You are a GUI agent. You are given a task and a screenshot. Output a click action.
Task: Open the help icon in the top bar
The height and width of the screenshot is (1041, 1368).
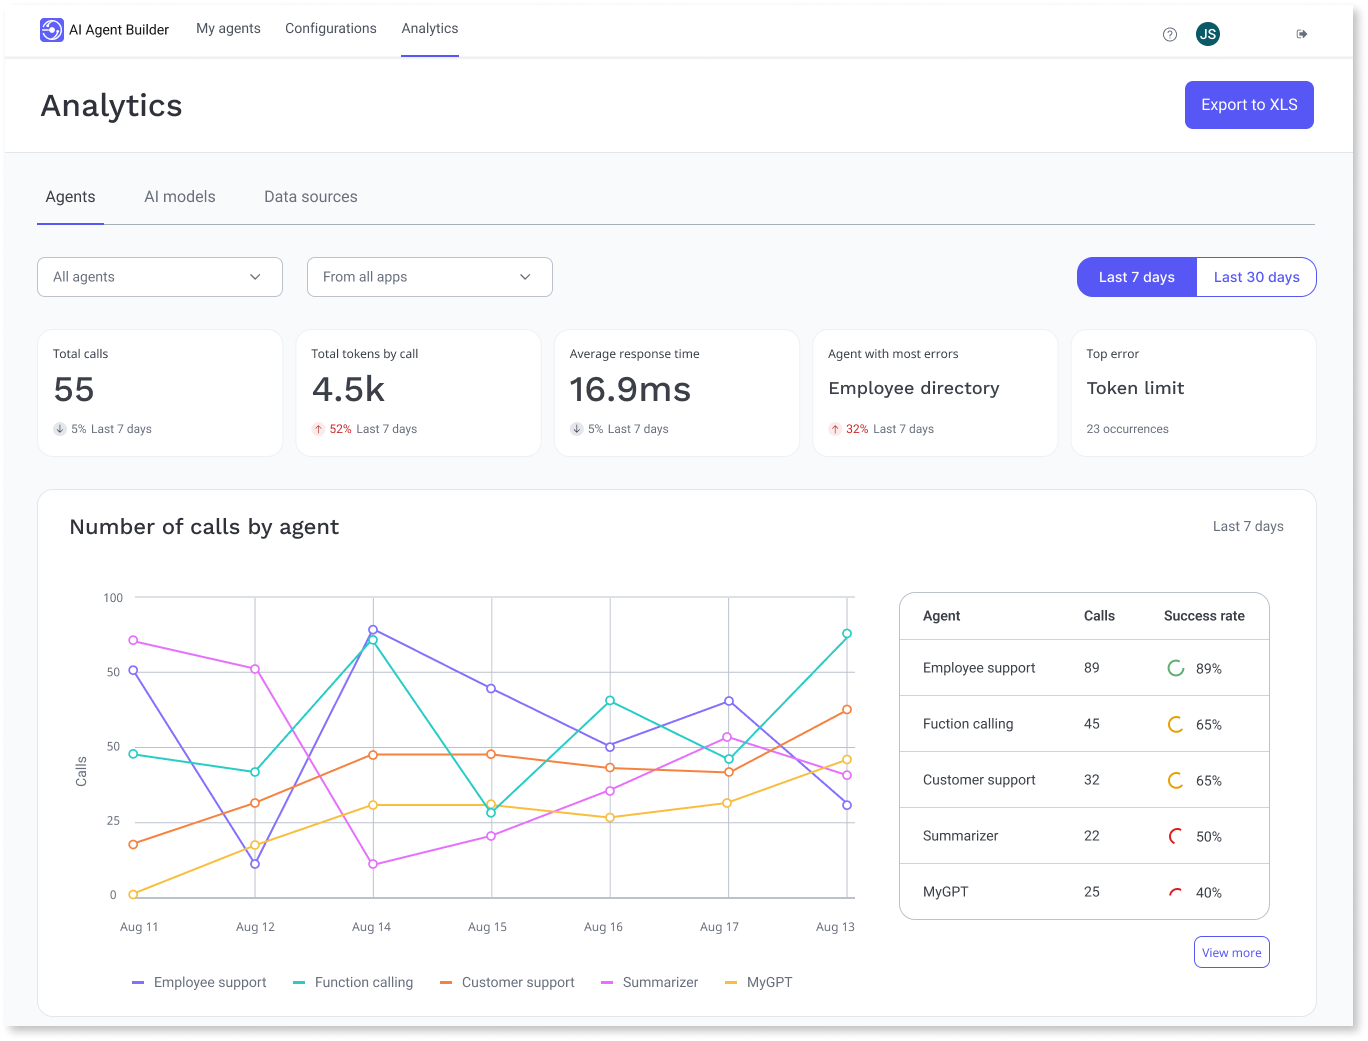pyautogui.click(x=1169, y=34)
